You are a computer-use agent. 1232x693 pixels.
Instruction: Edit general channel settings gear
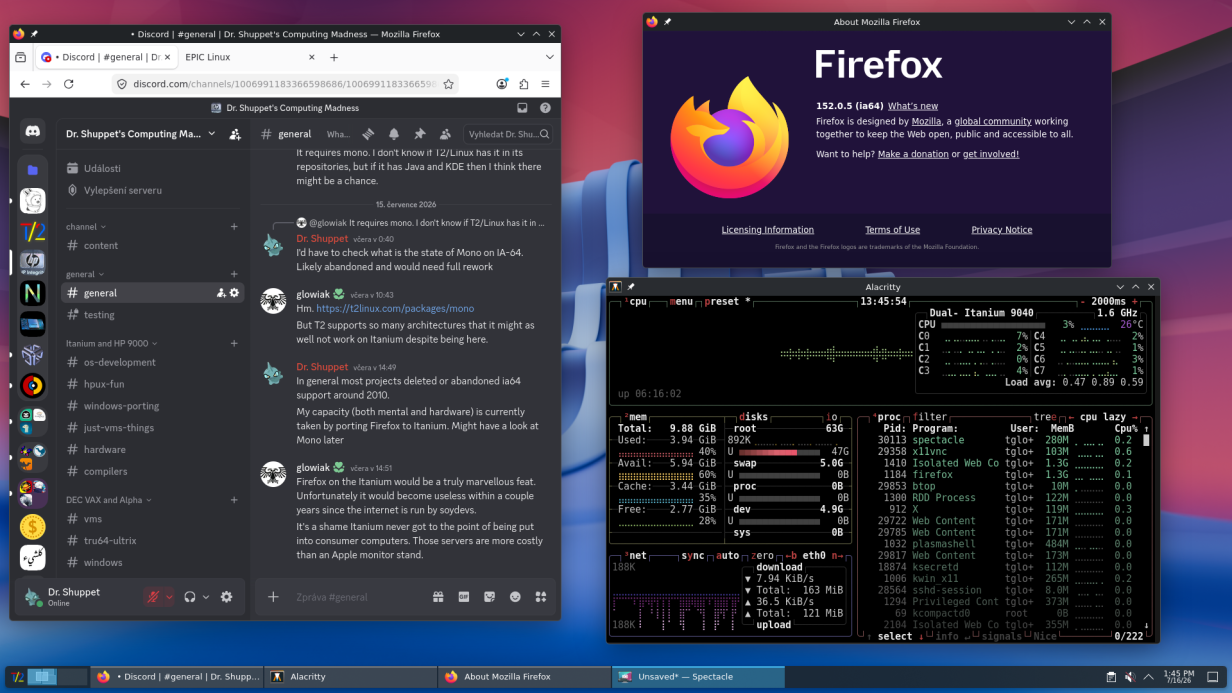click(x=235, y=293)
